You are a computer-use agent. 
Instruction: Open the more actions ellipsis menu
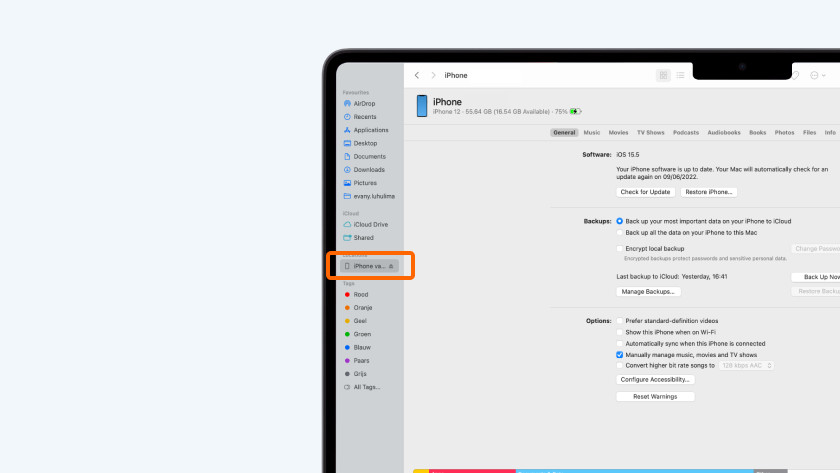[x=818, y=76]
